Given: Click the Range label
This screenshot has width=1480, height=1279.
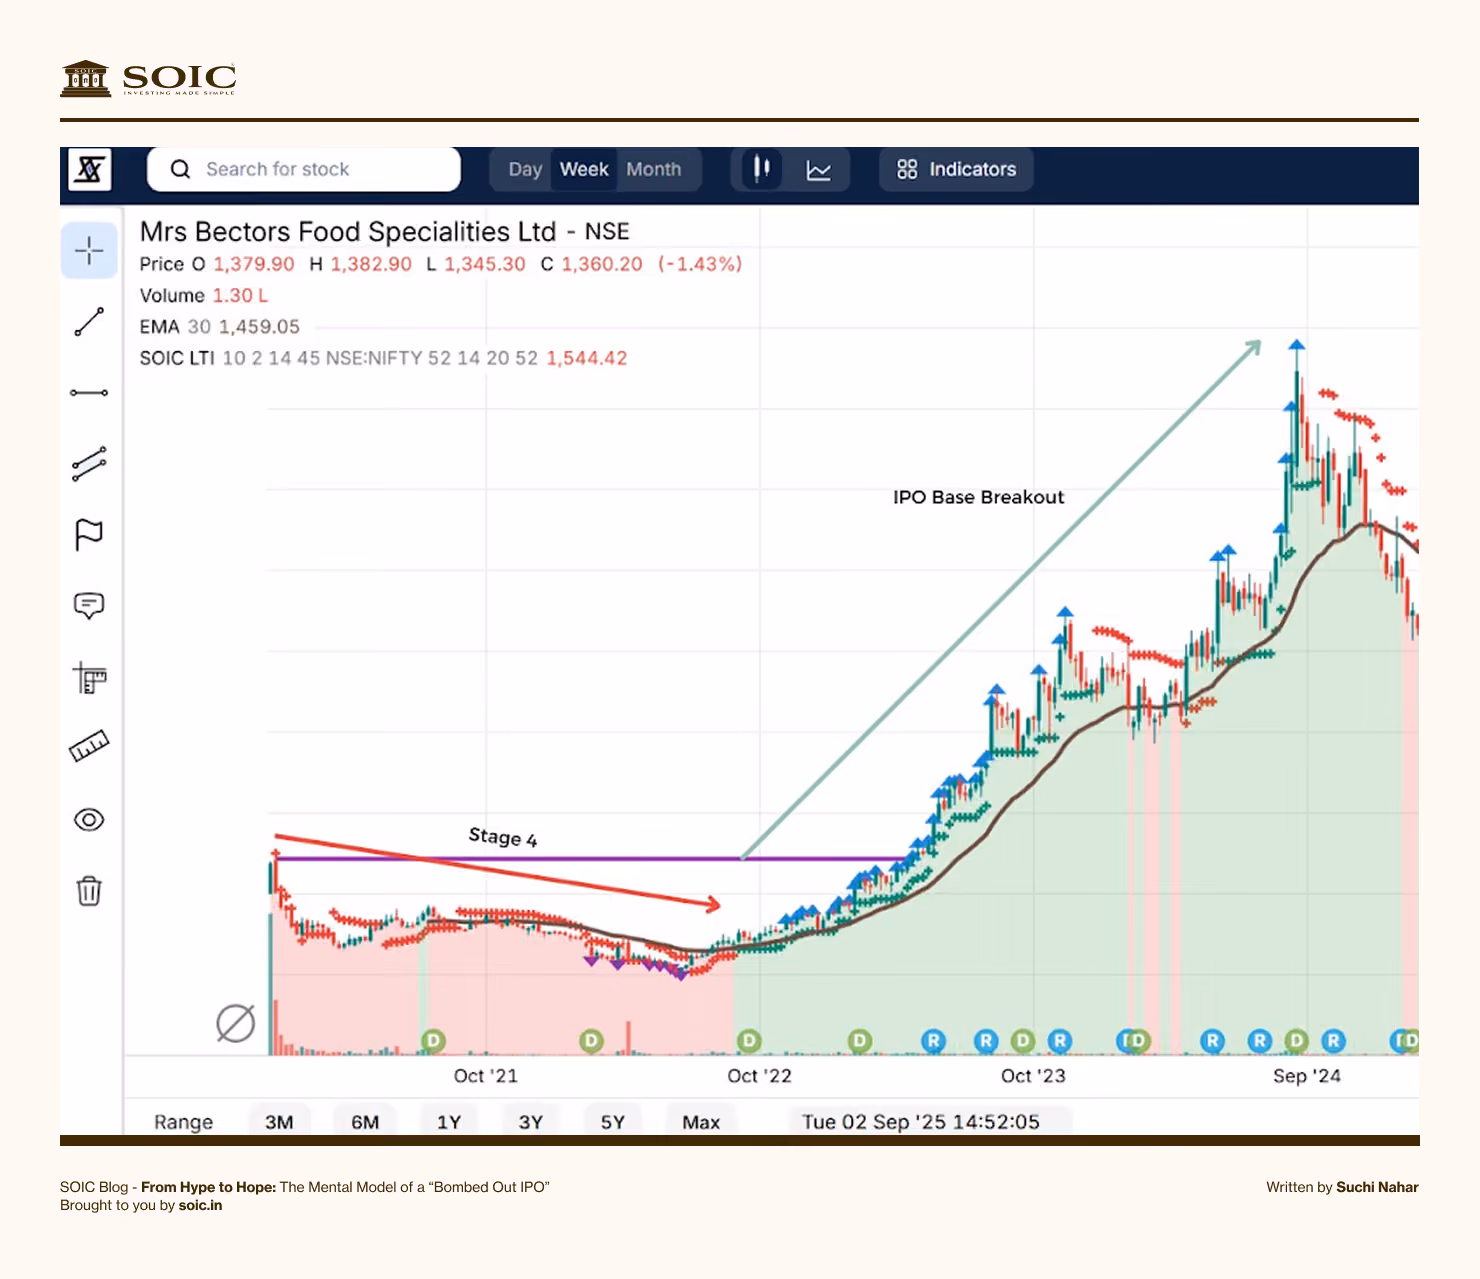Looking at the screenshot, I should pos(183,1122).
